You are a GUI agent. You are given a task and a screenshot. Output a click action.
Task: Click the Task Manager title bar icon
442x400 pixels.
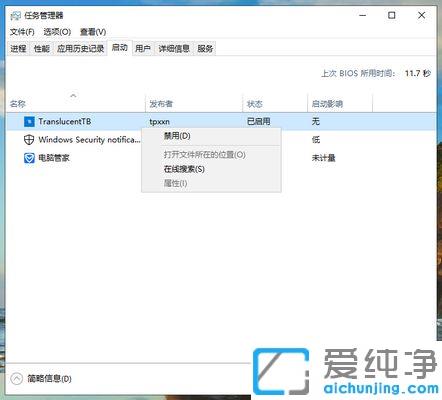tap(16, 16)
